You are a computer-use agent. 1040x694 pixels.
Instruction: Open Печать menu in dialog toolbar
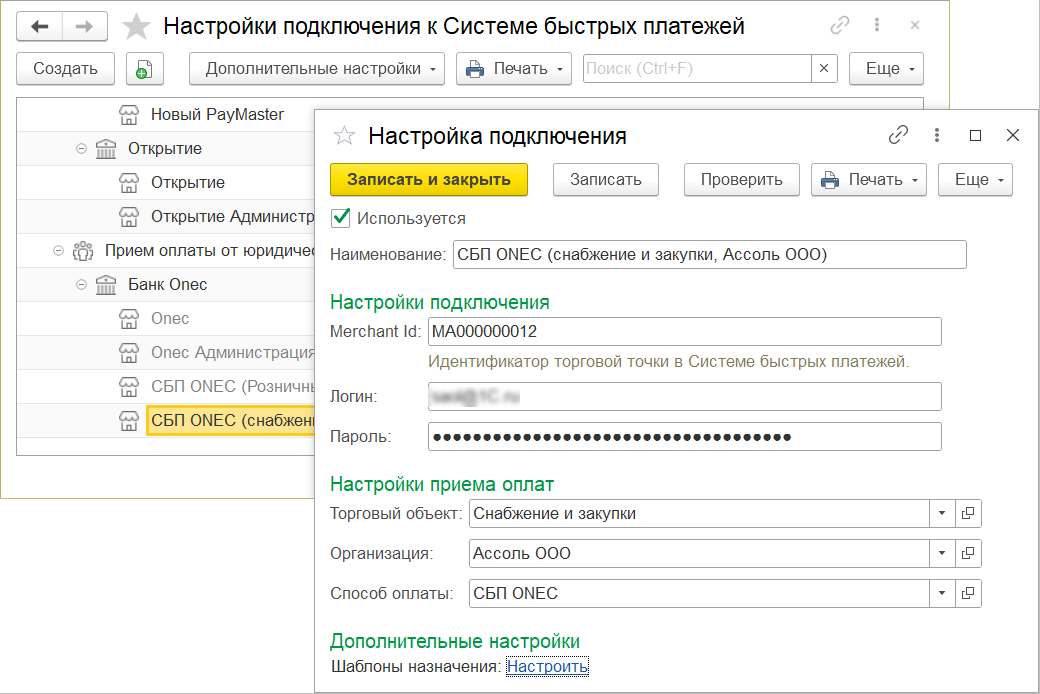(x=869, y=180)
